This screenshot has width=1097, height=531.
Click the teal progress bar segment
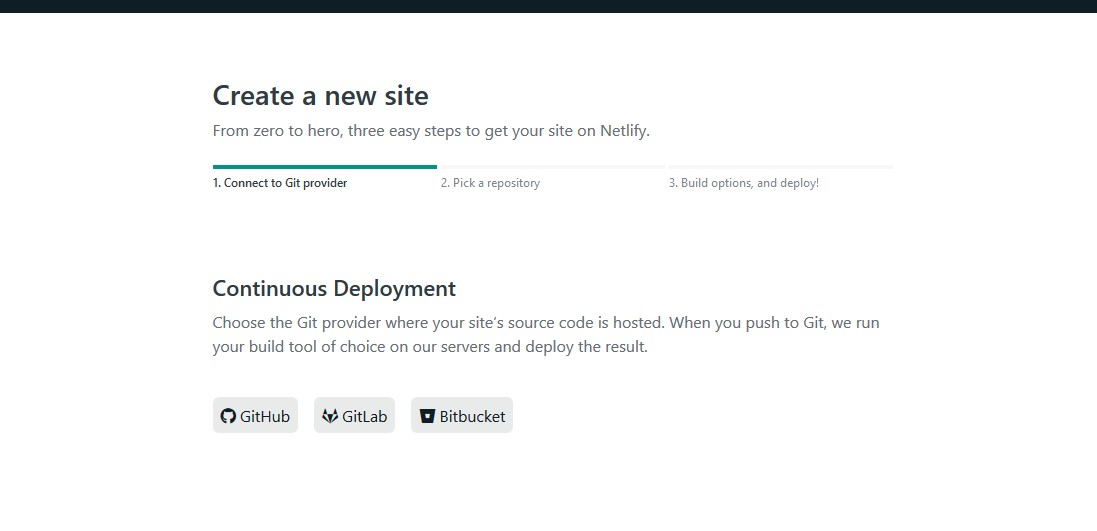pyautogui.click(x=324, y=167)
